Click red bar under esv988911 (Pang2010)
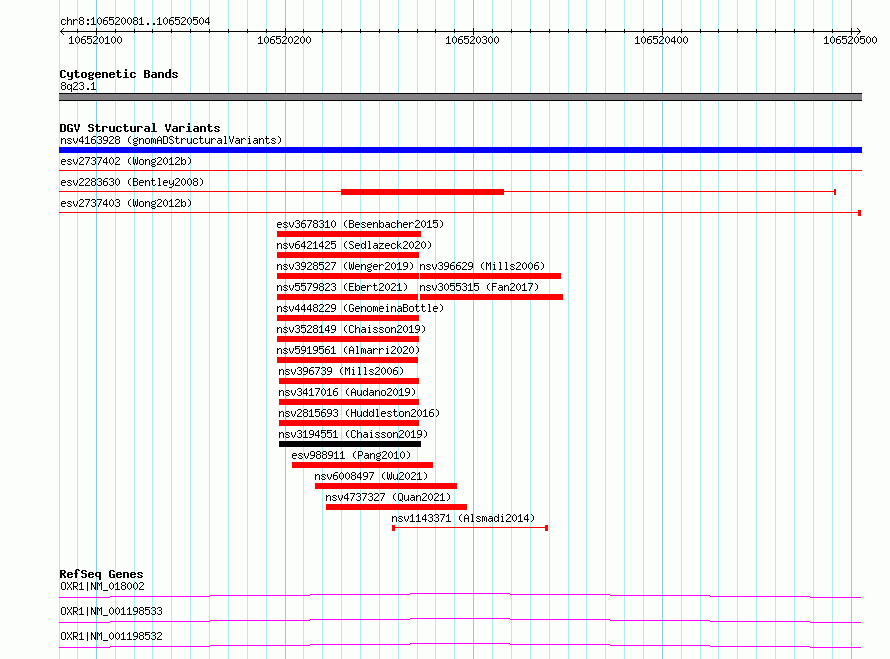The image size is (890, 659). tap(362, 465)
